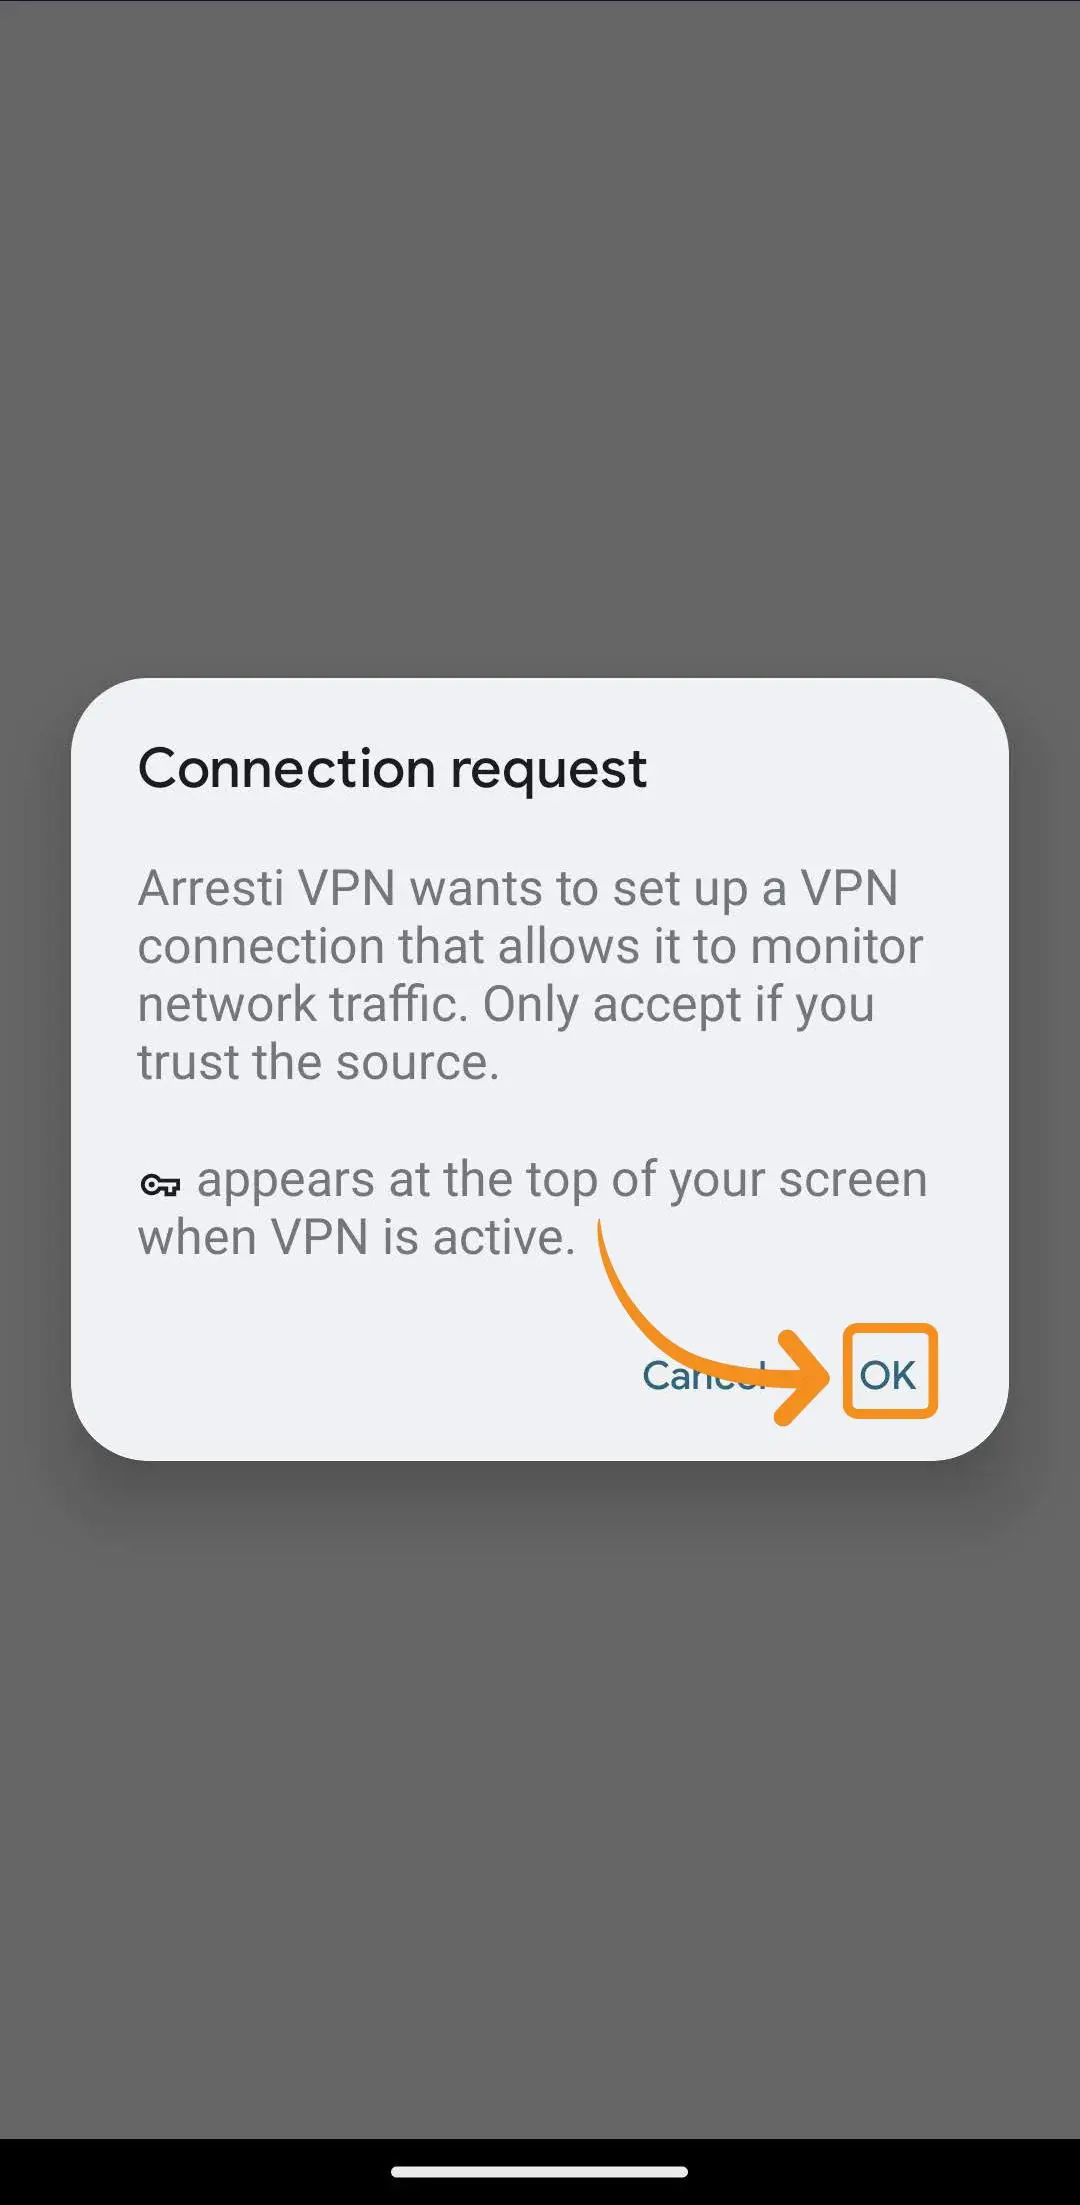Click the orange highlight box around OK
Viewport: 1080px width, 2205px height.
pyautogui.click(x=890, y=1371)
